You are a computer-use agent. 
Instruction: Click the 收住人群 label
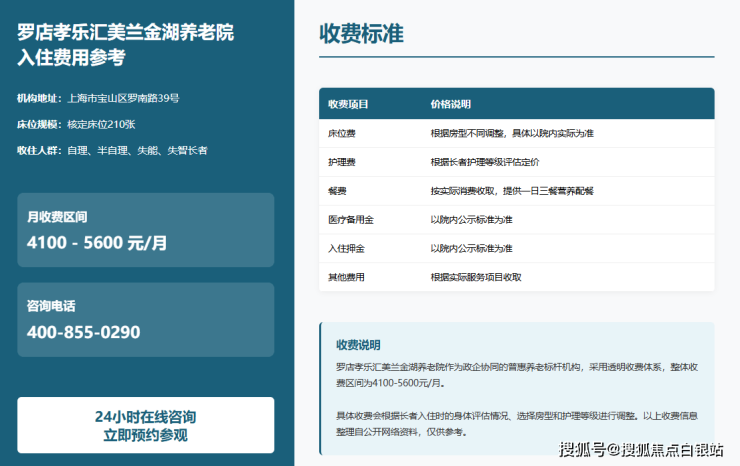[x=39, y=150]
